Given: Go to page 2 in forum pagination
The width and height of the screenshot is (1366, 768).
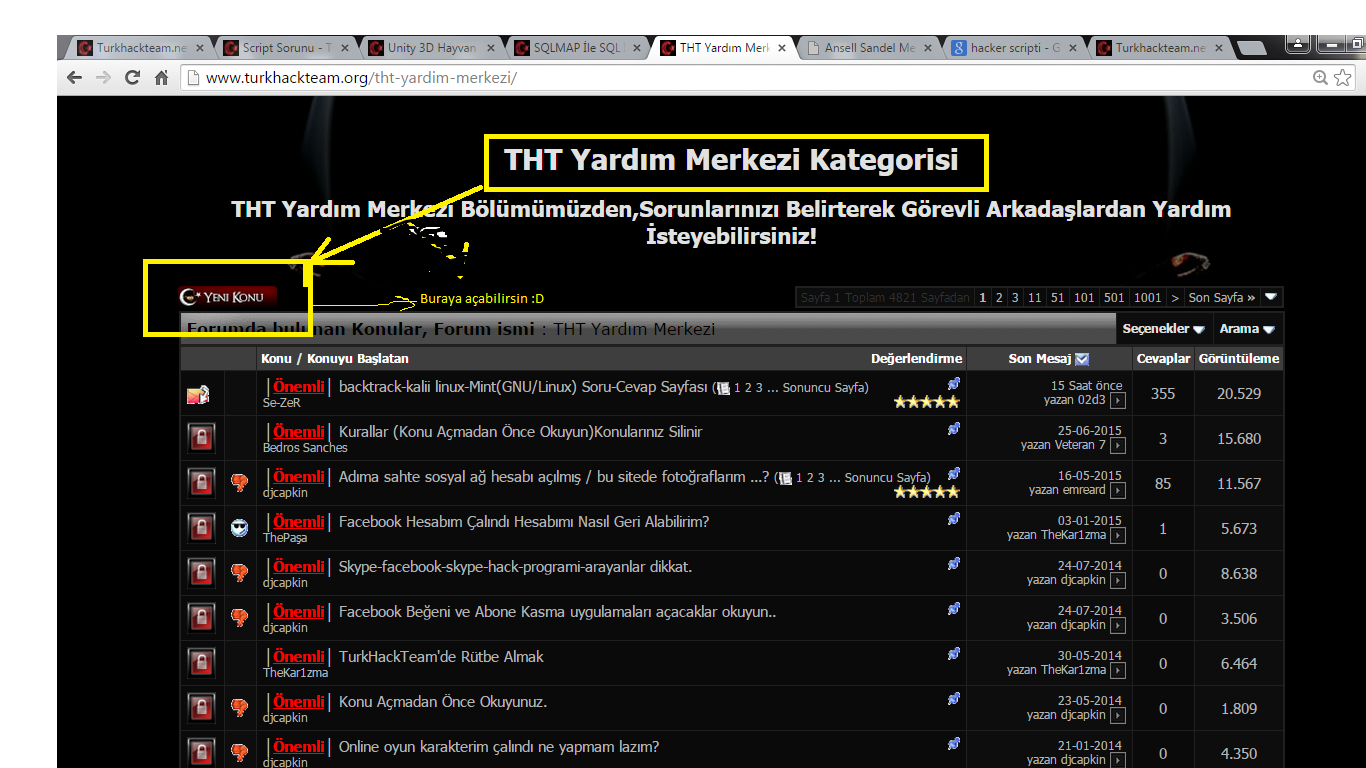Looking at the screenshot, I should pyautogui.click(x=998, y=297).
